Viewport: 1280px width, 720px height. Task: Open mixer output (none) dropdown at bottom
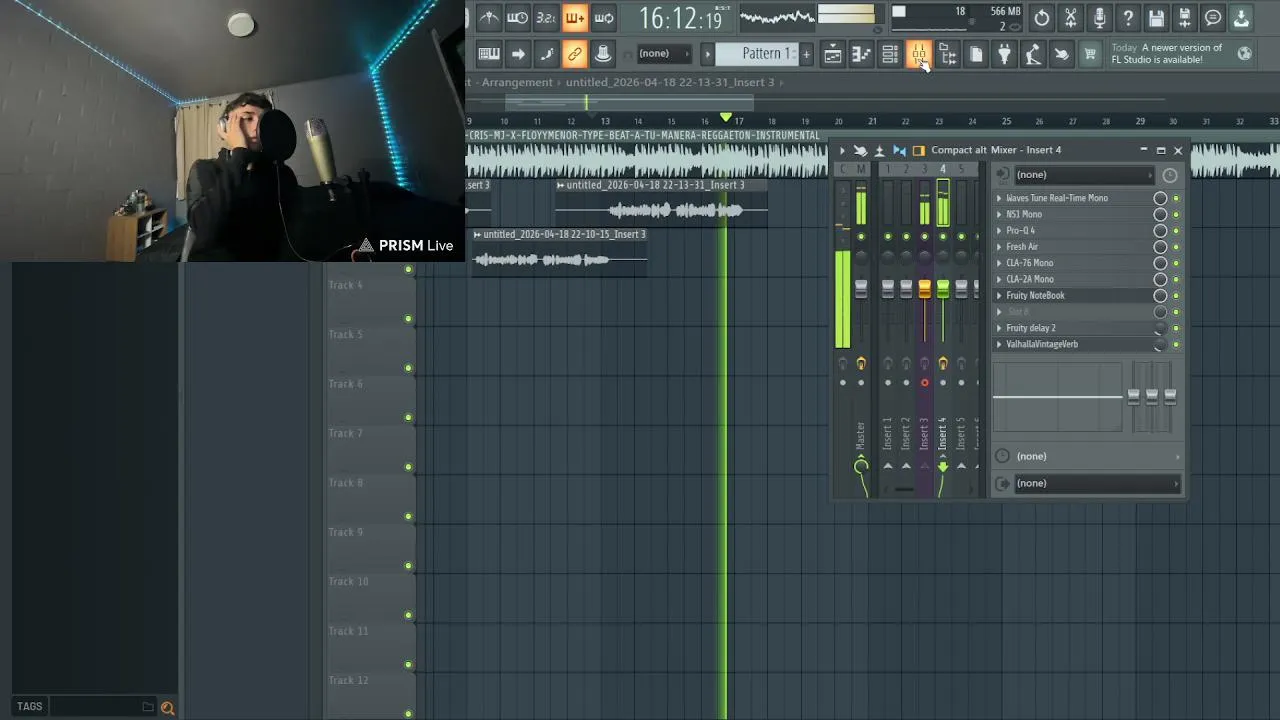click(1097, 484)
